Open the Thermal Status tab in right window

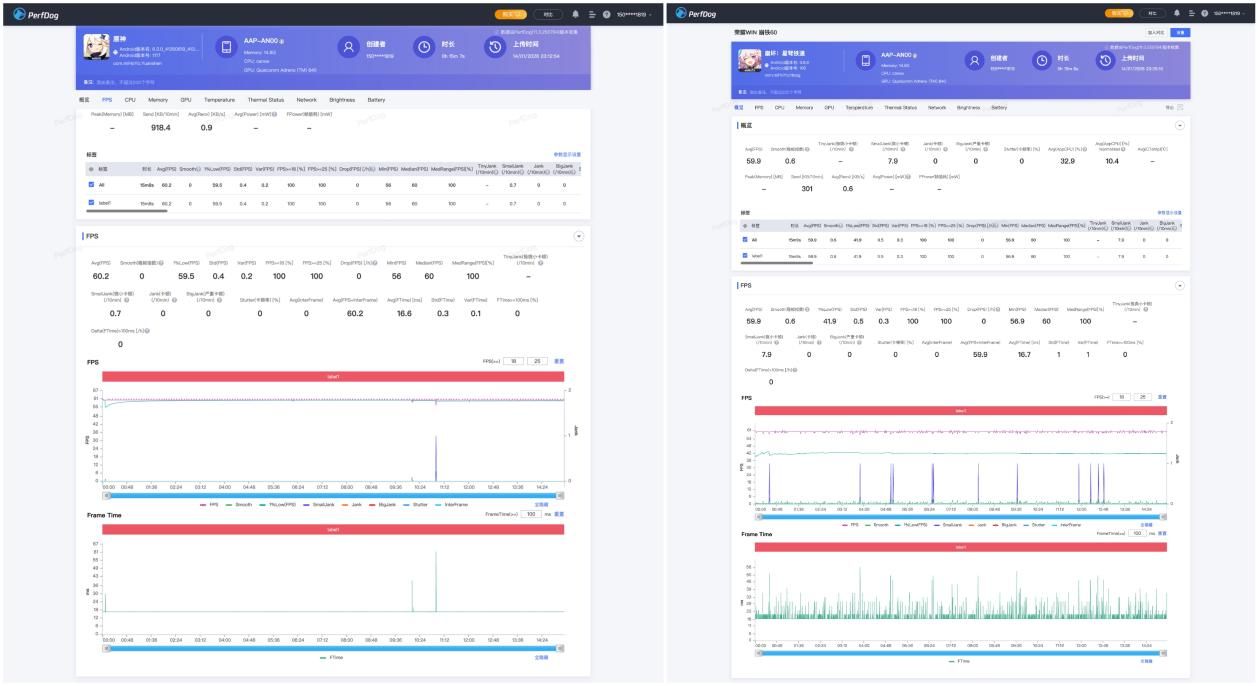point(898,107)
